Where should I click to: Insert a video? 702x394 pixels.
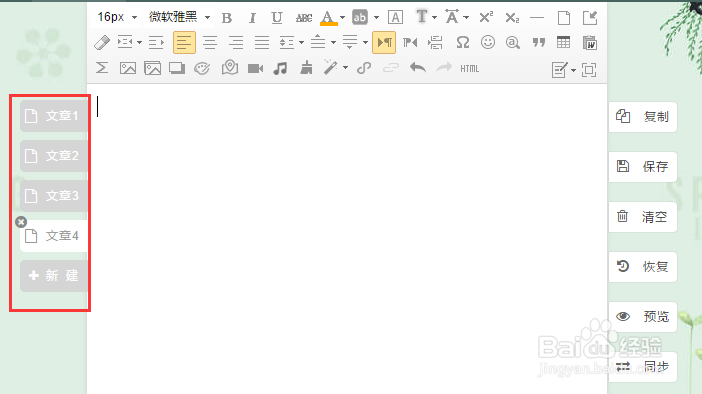(255, 69)
